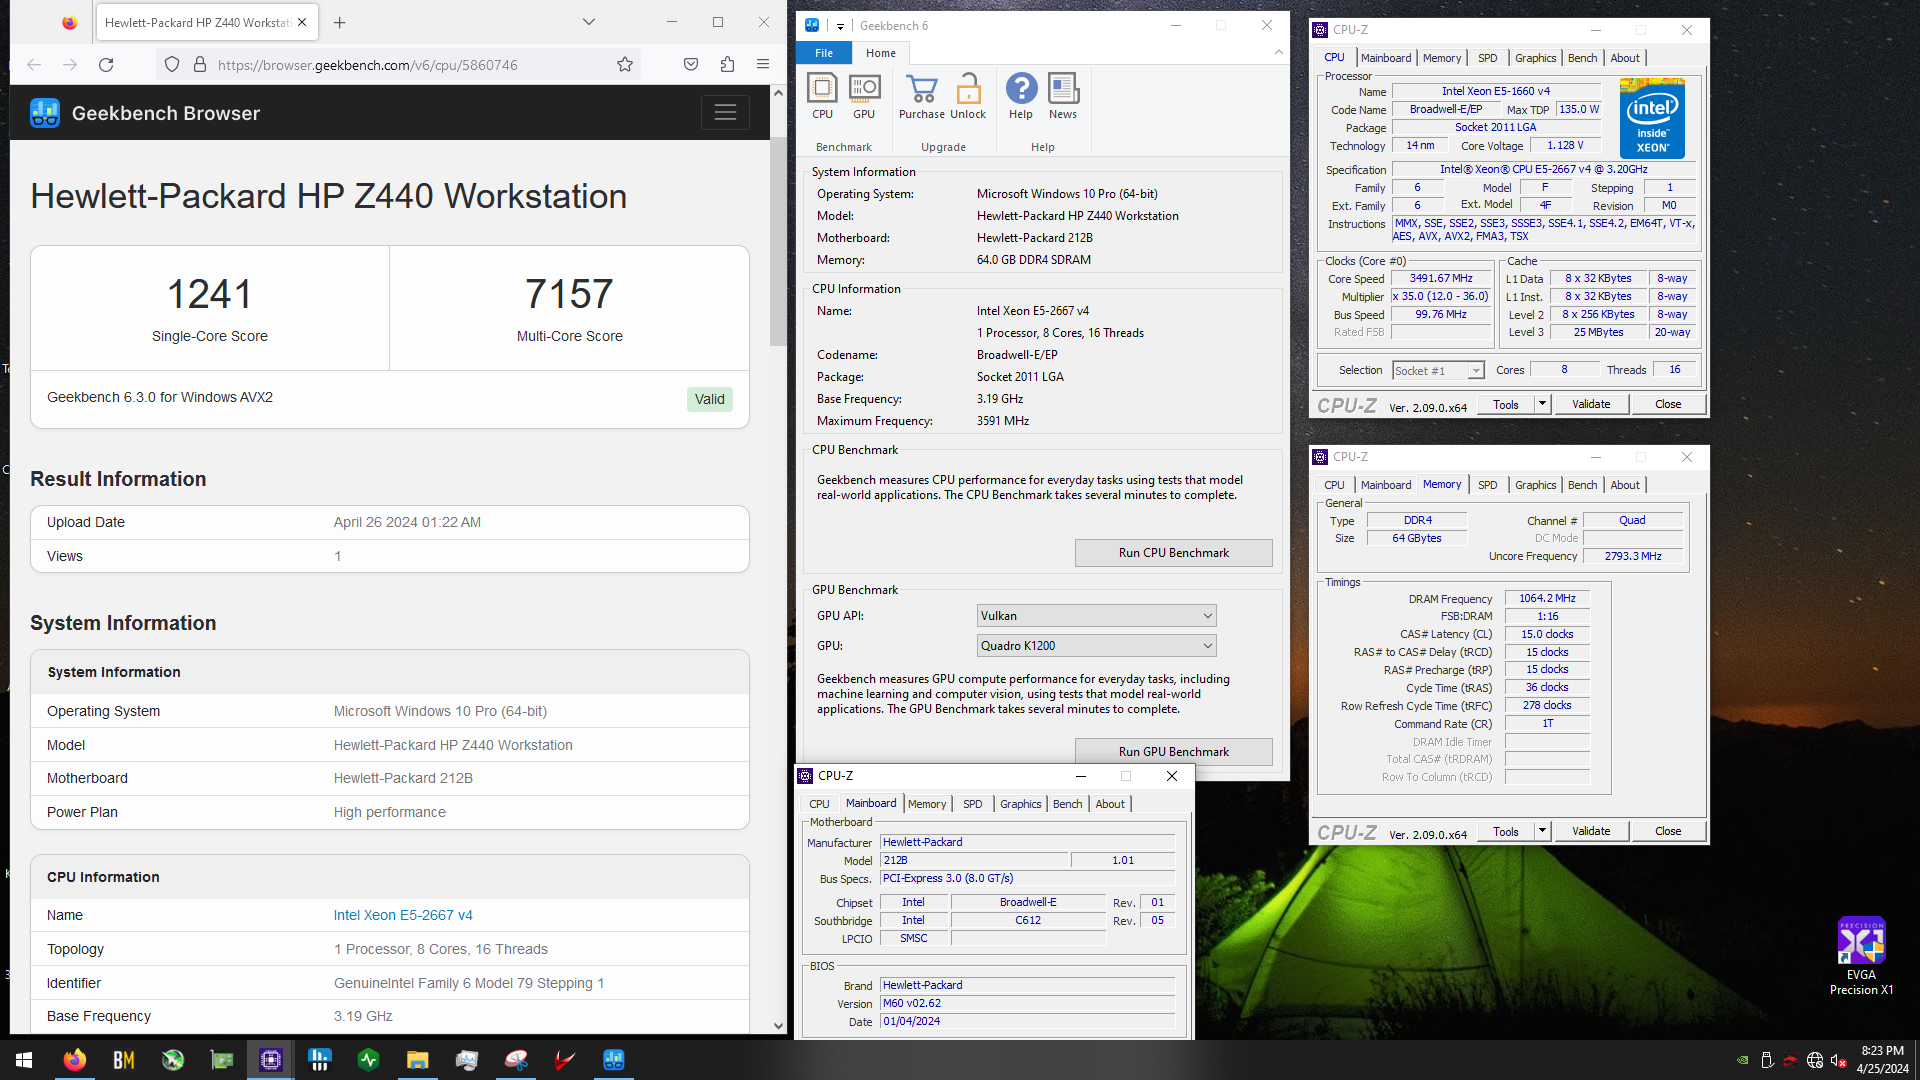
Task: Collapse the Geekbench ribbon with the chevron
Action: click(x=1278, y=53)
